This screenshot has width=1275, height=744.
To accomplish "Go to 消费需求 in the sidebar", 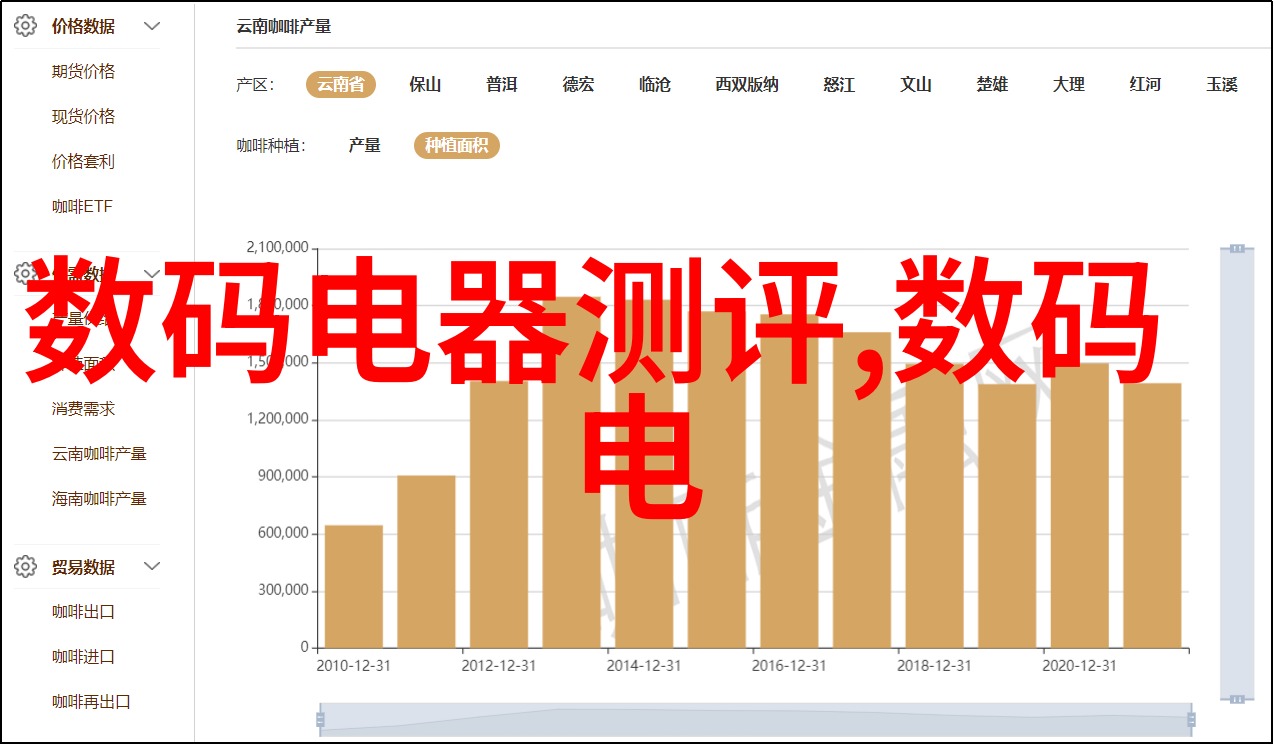I will click(84, 408).
